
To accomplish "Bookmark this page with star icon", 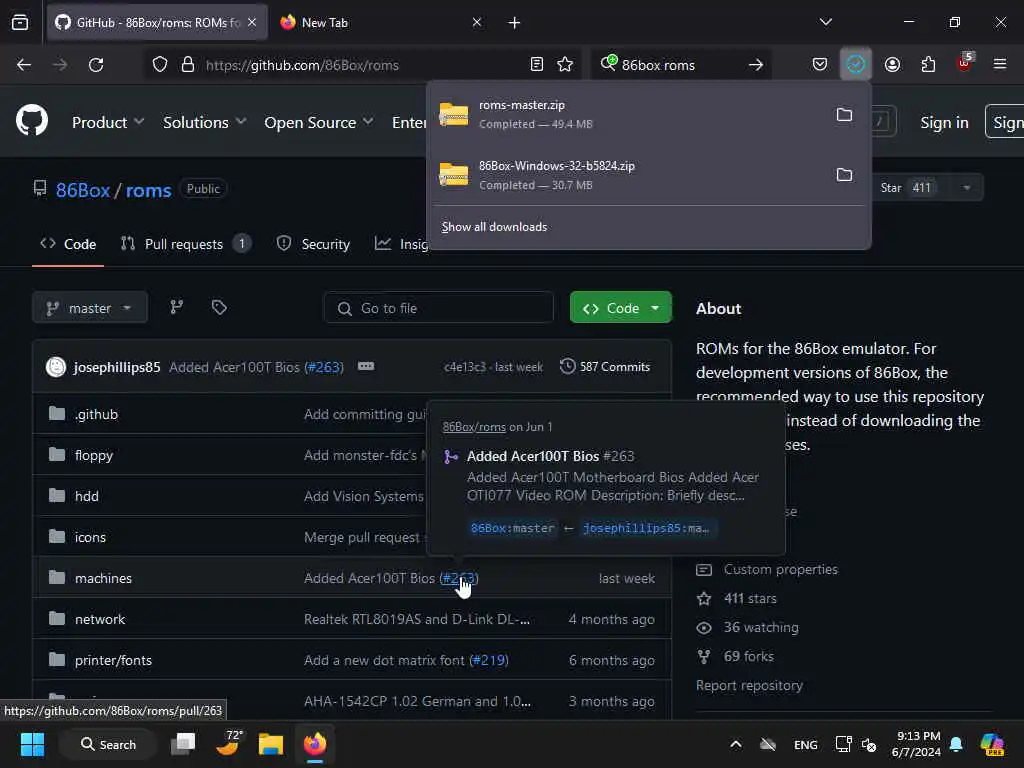I will [x=565, y=65].
